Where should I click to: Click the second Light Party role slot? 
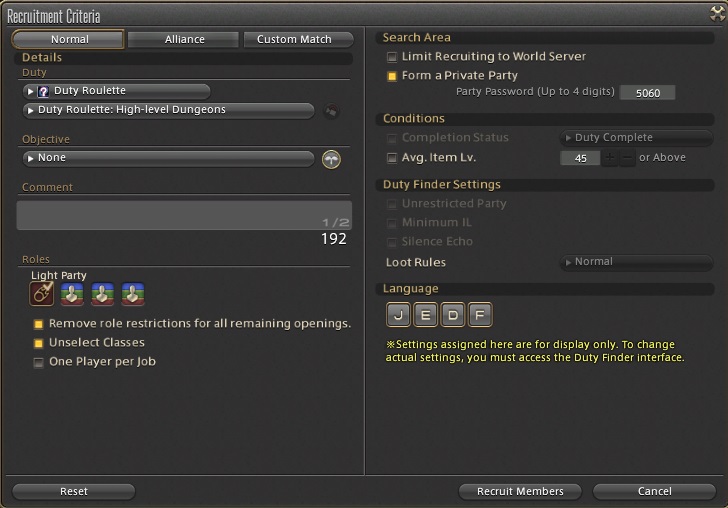click(72, 294)
